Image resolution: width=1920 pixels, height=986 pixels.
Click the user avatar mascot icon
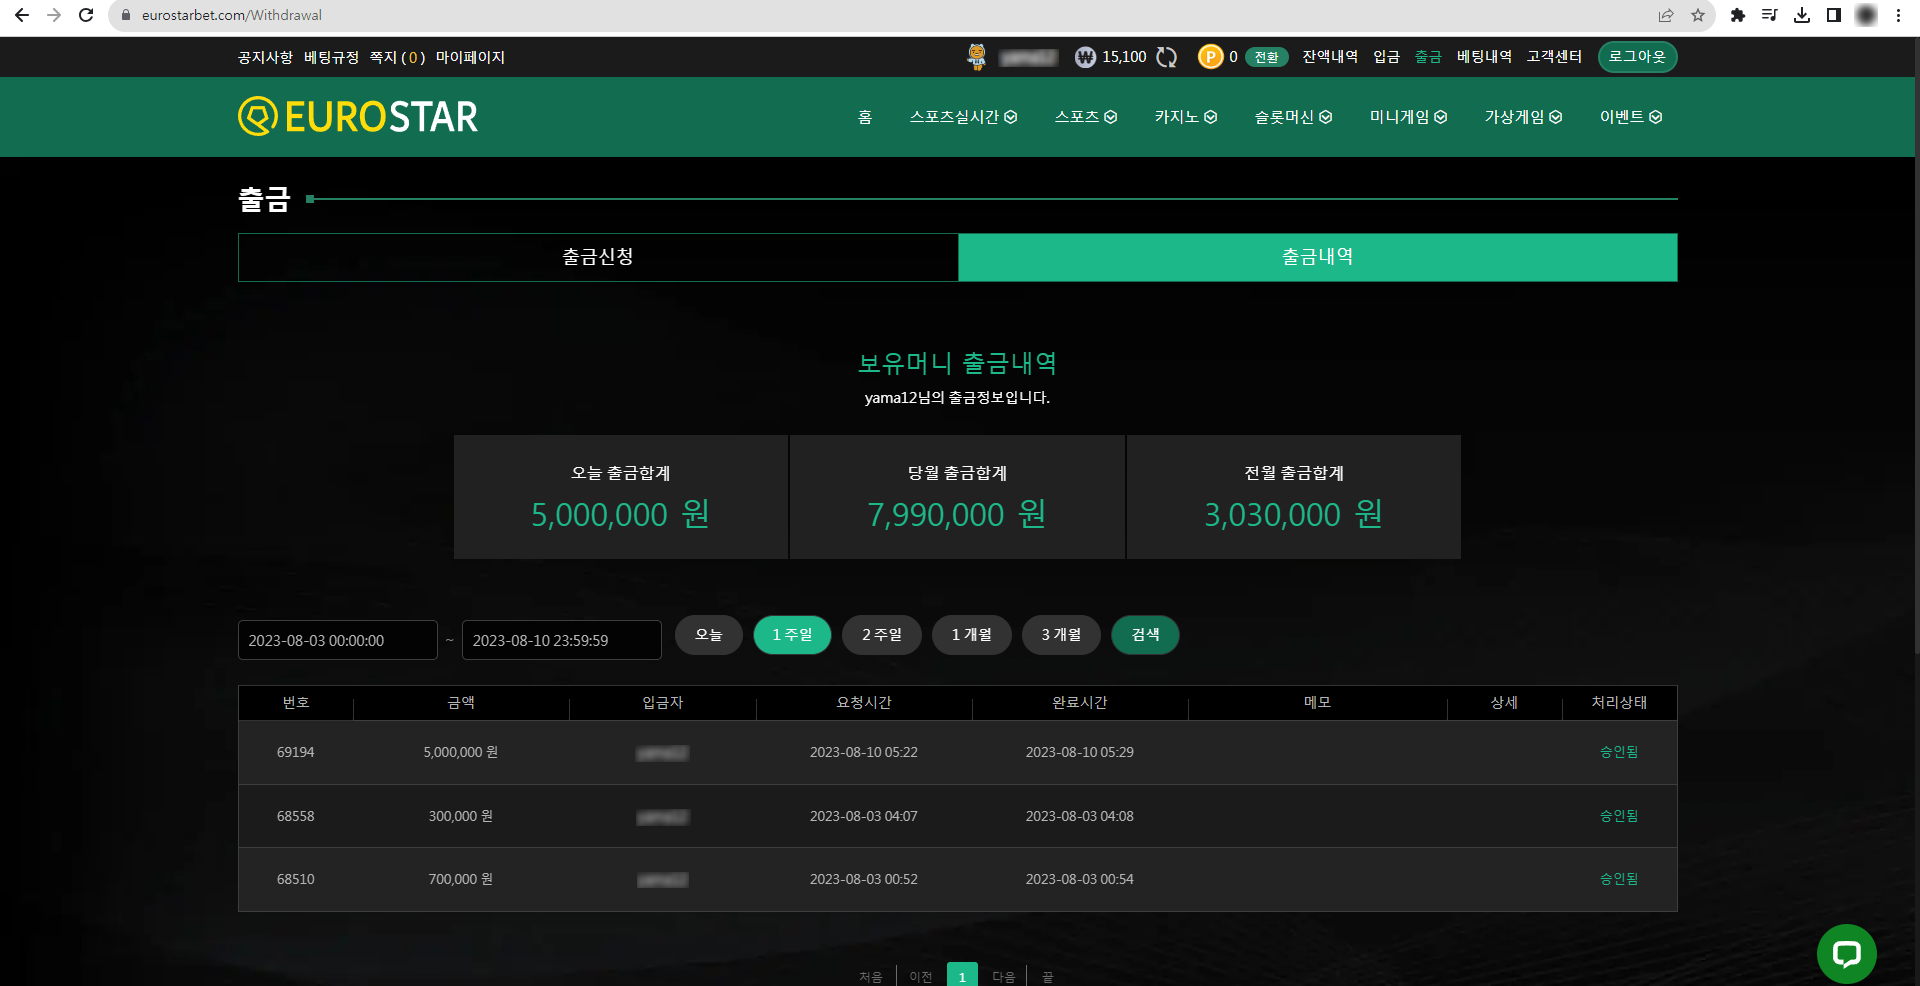[977, 57]
